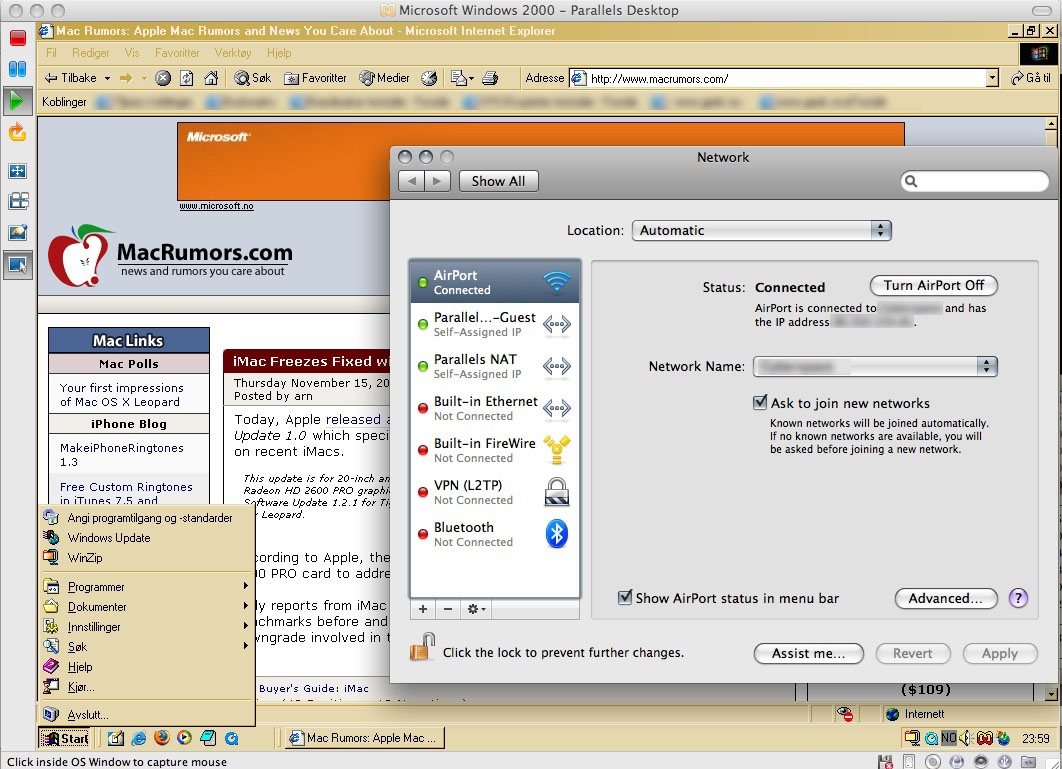1062x769 pixels.
Task: Click the Advanced button
Action: [x=946, y=598]
